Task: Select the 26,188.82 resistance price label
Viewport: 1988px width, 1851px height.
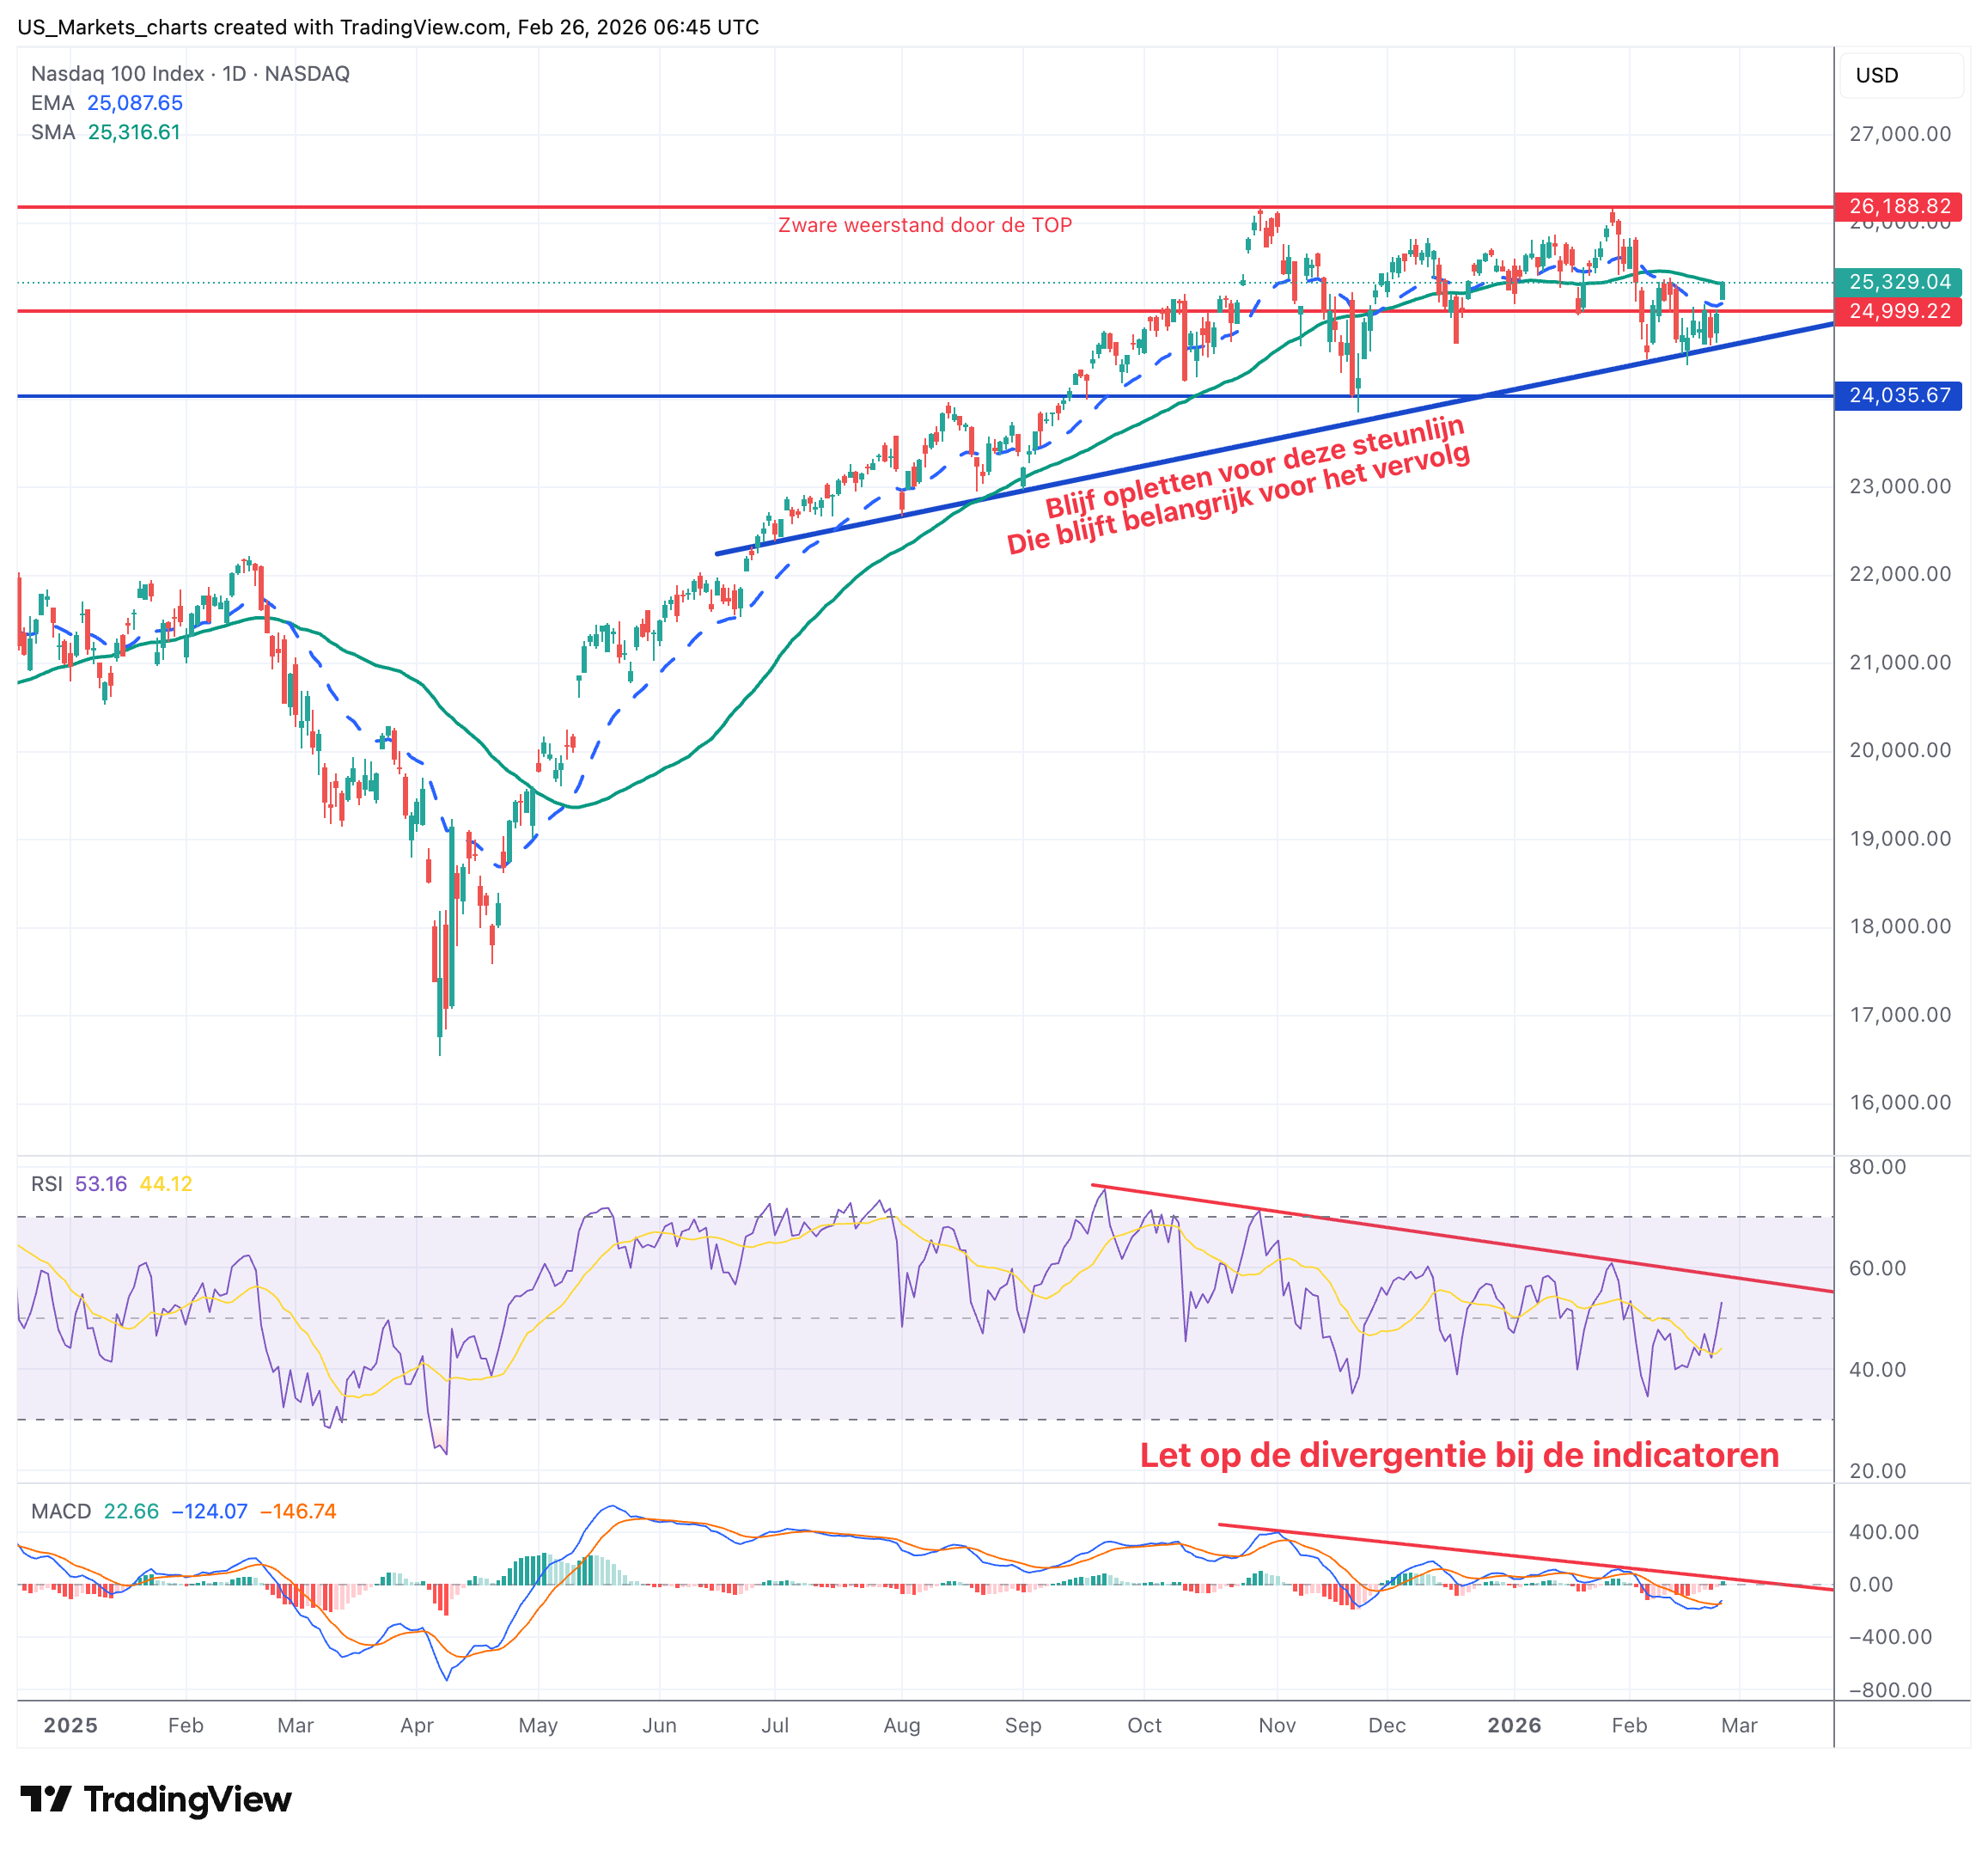Action: pos(1899,207)
